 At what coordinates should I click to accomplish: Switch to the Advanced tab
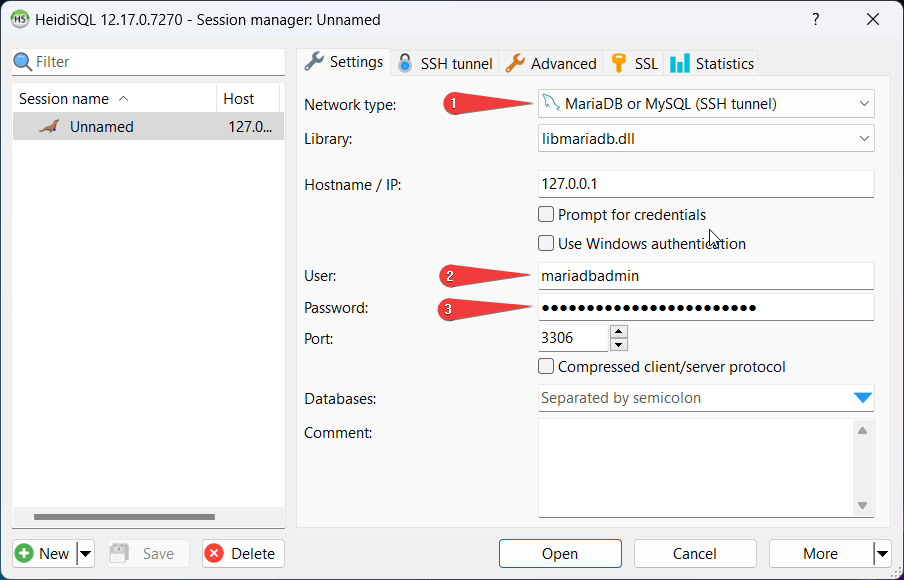coord(551,63)
